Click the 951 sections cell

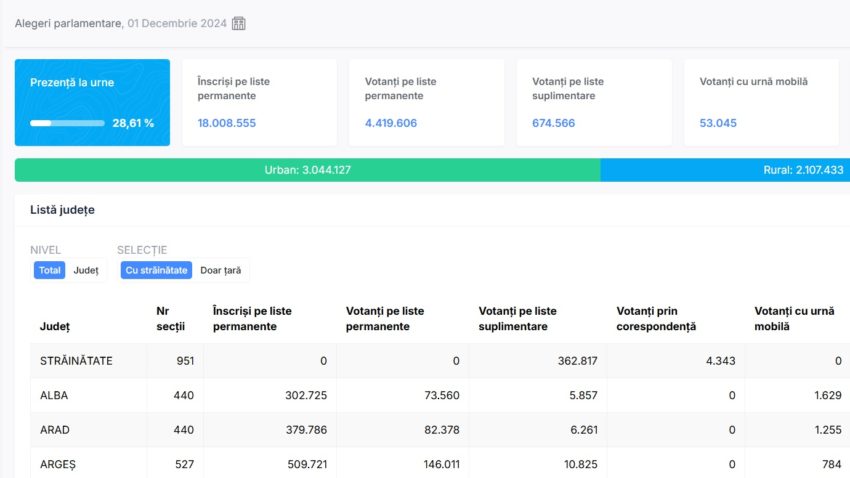[185, 361]
